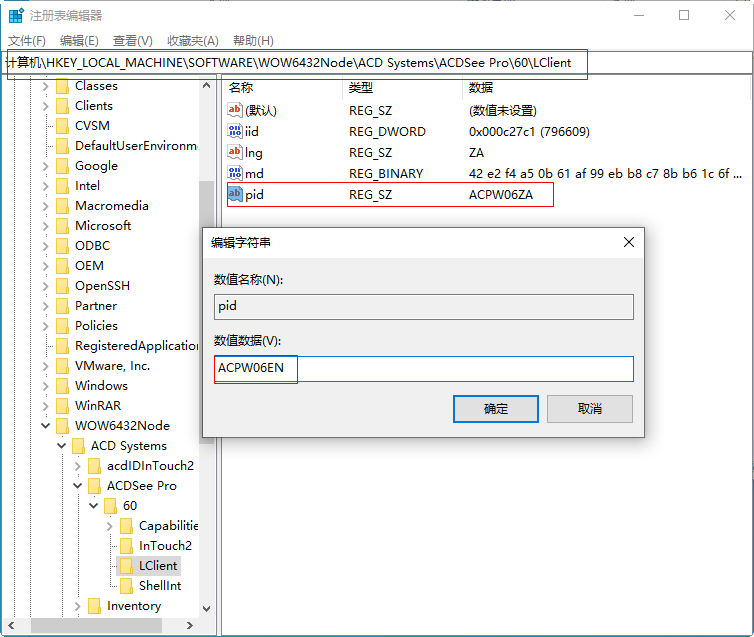Click the InTouch2 folder icon

coord(126,546)
